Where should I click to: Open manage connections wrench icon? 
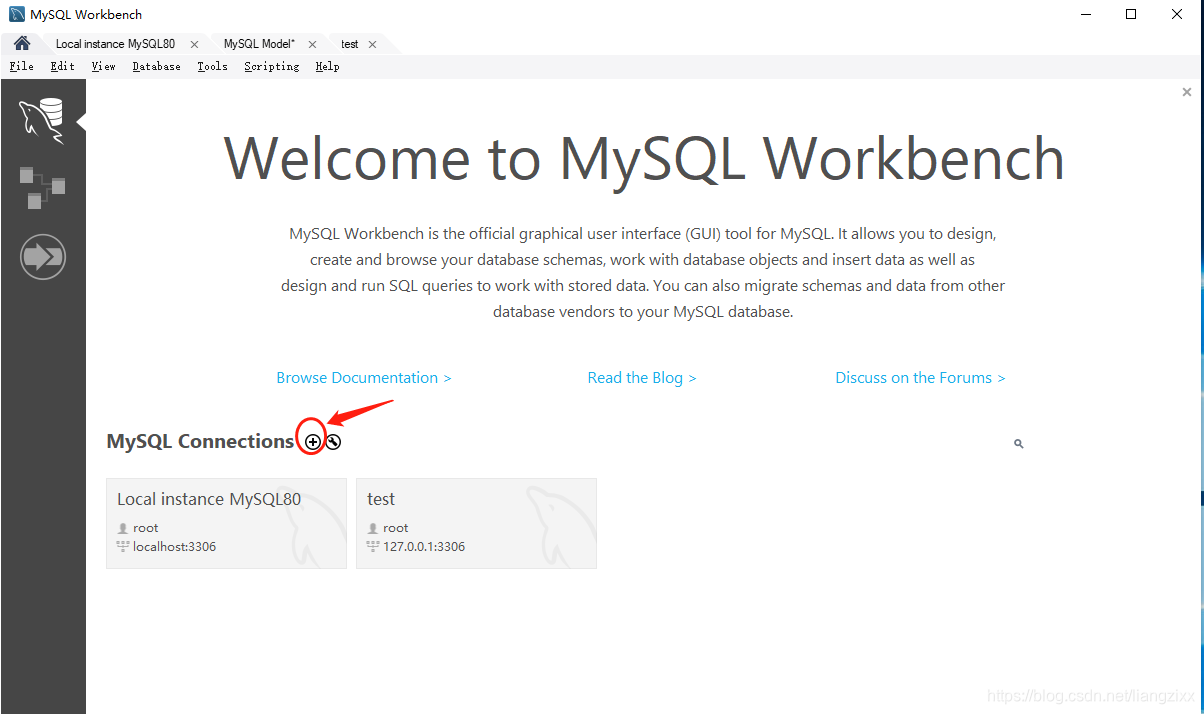pyautogui.click(x=333, y=442)
